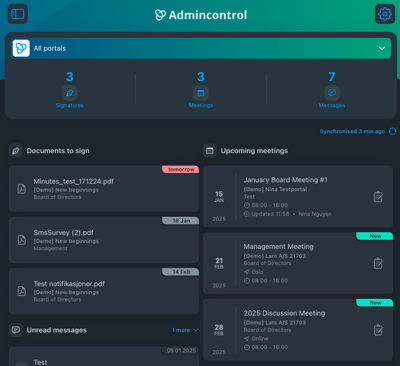This screenshot has width=400, height=366.
Task: Open notes icon for 2025 Discussion Meeting
Action: (378, 330)
